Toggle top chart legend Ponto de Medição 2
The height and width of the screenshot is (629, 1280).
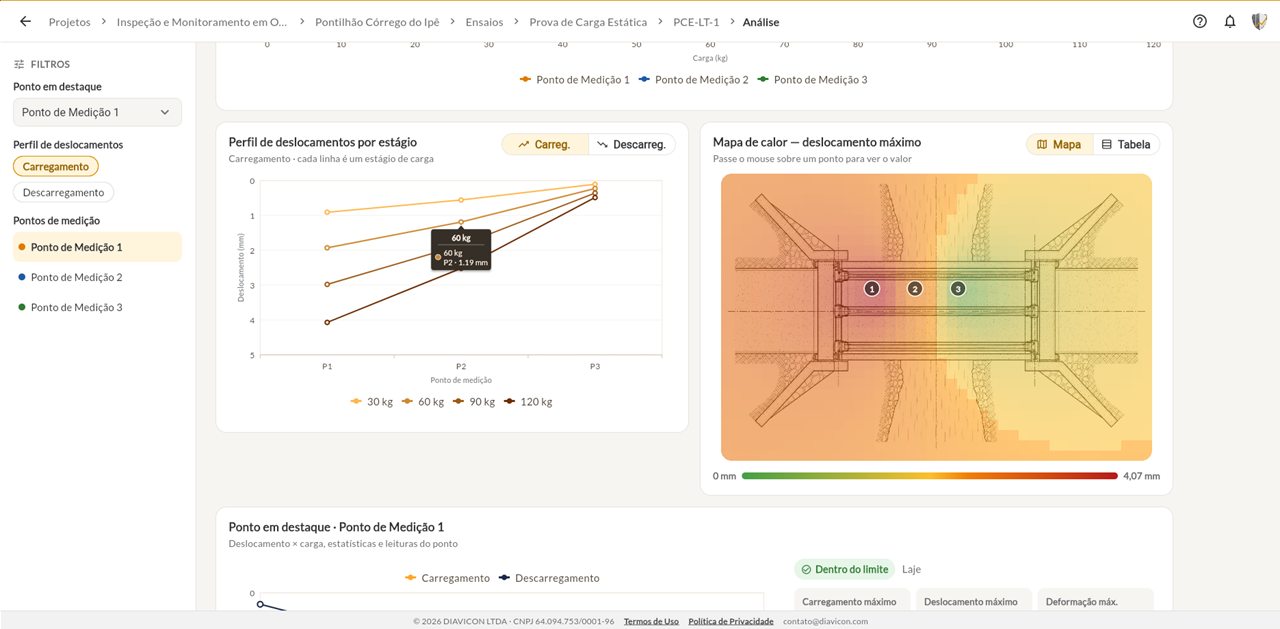pyautogui.click(x=693, y=80)
